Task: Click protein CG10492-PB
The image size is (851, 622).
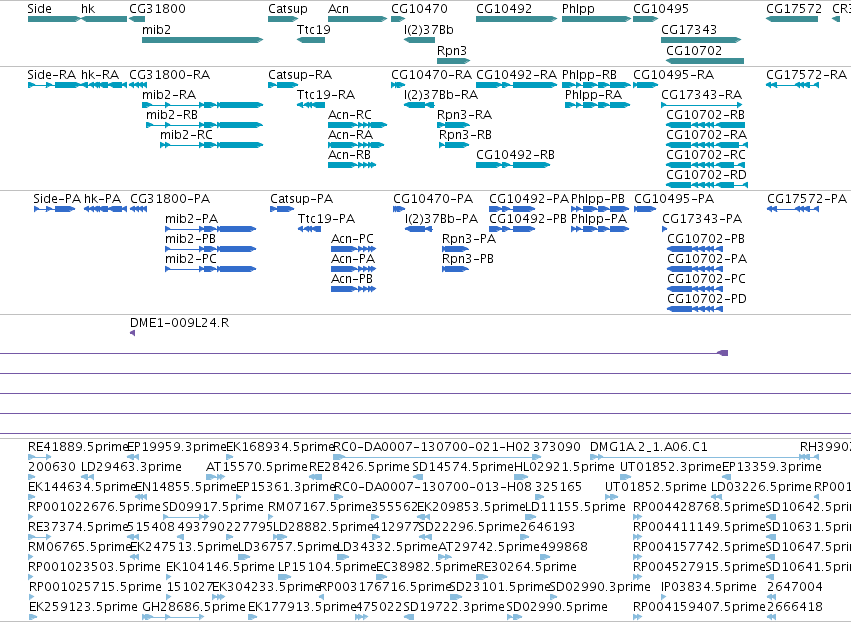Action: (512, 229)
